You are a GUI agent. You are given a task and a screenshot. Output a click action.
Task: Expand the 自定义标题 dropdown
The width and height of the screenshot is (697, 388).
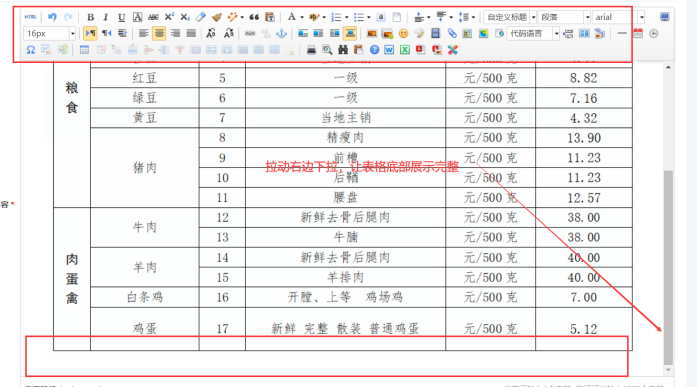(534, 17)
